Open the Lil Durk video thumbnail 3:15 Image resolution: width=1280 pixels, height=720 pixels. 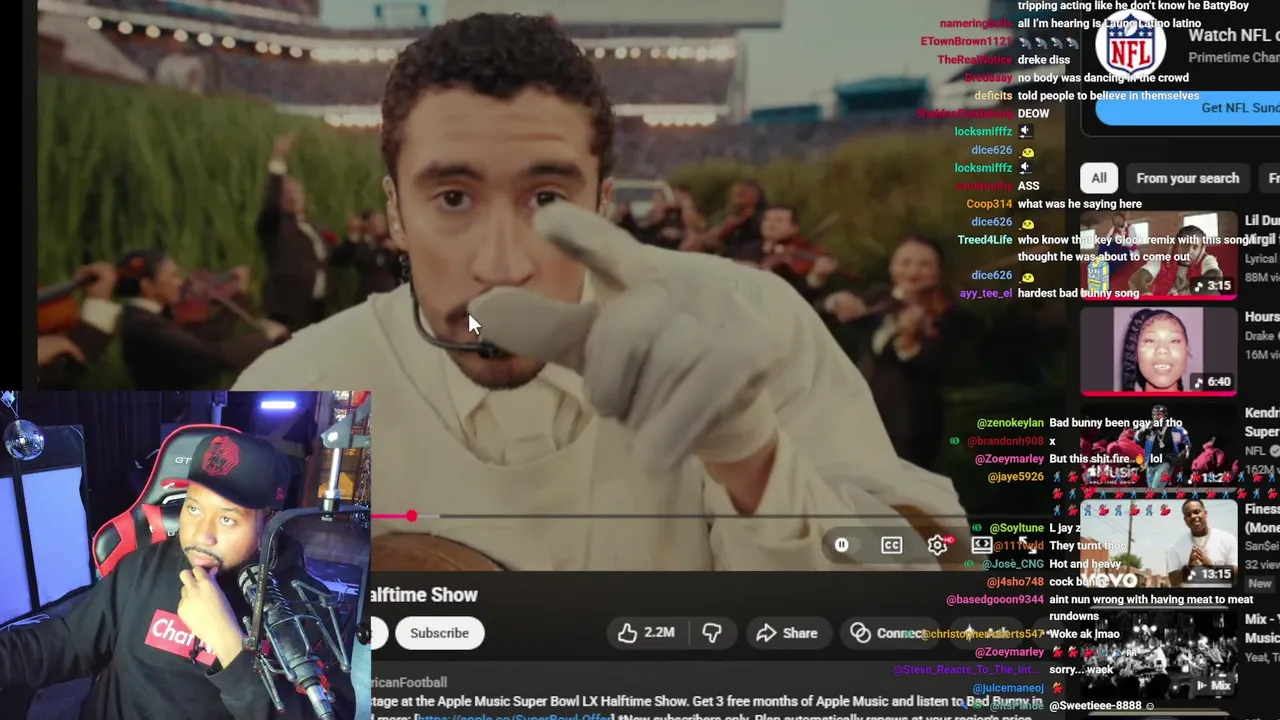tap(1158, 254)
